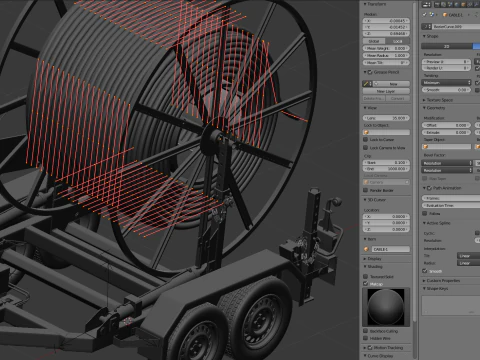
Task: Click the Mean Radius value field
Action: [386, 55]
